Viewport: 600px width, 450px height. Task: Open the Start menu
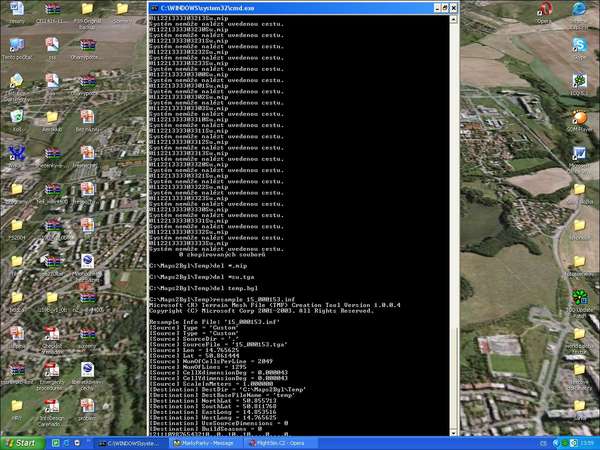[21, 443]
